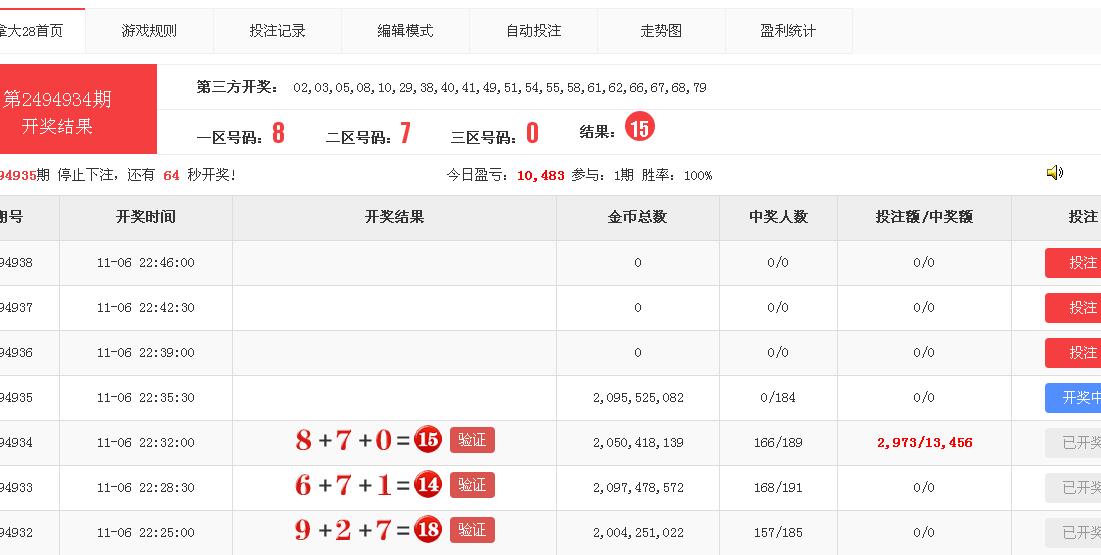The image size is (1101, 555).
Task: Click the red result ball 15 in header
Action: tap(639, 128)
